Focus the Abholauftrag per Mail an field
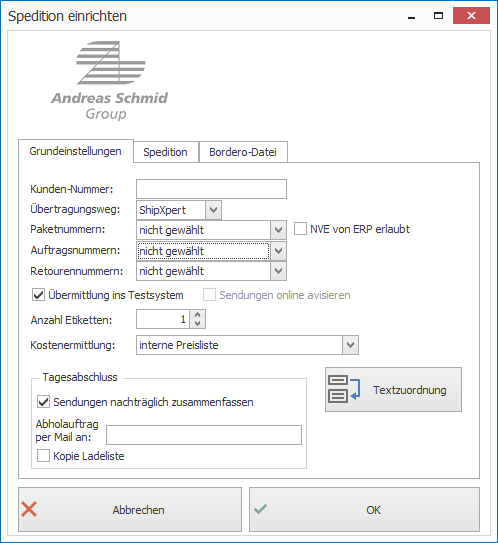 [x=204, y=435]
